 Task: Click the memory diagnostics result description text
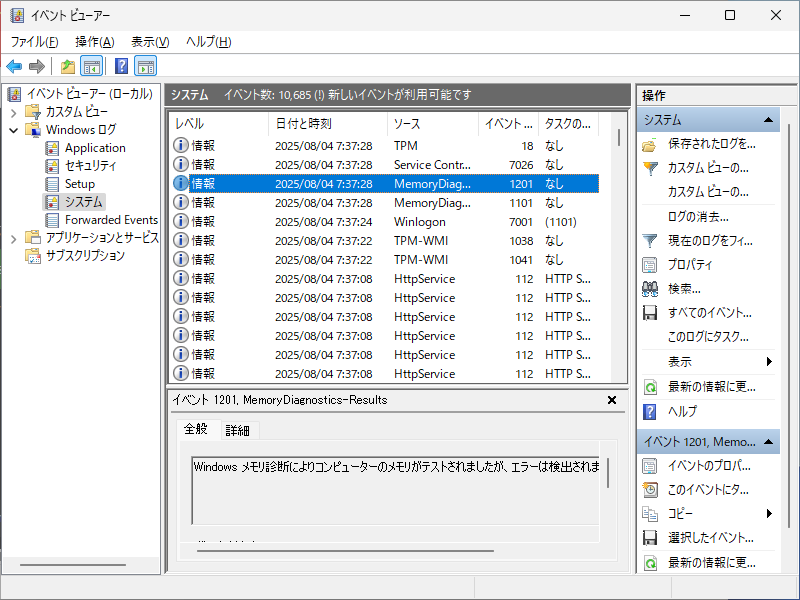[x=396, y=466]
